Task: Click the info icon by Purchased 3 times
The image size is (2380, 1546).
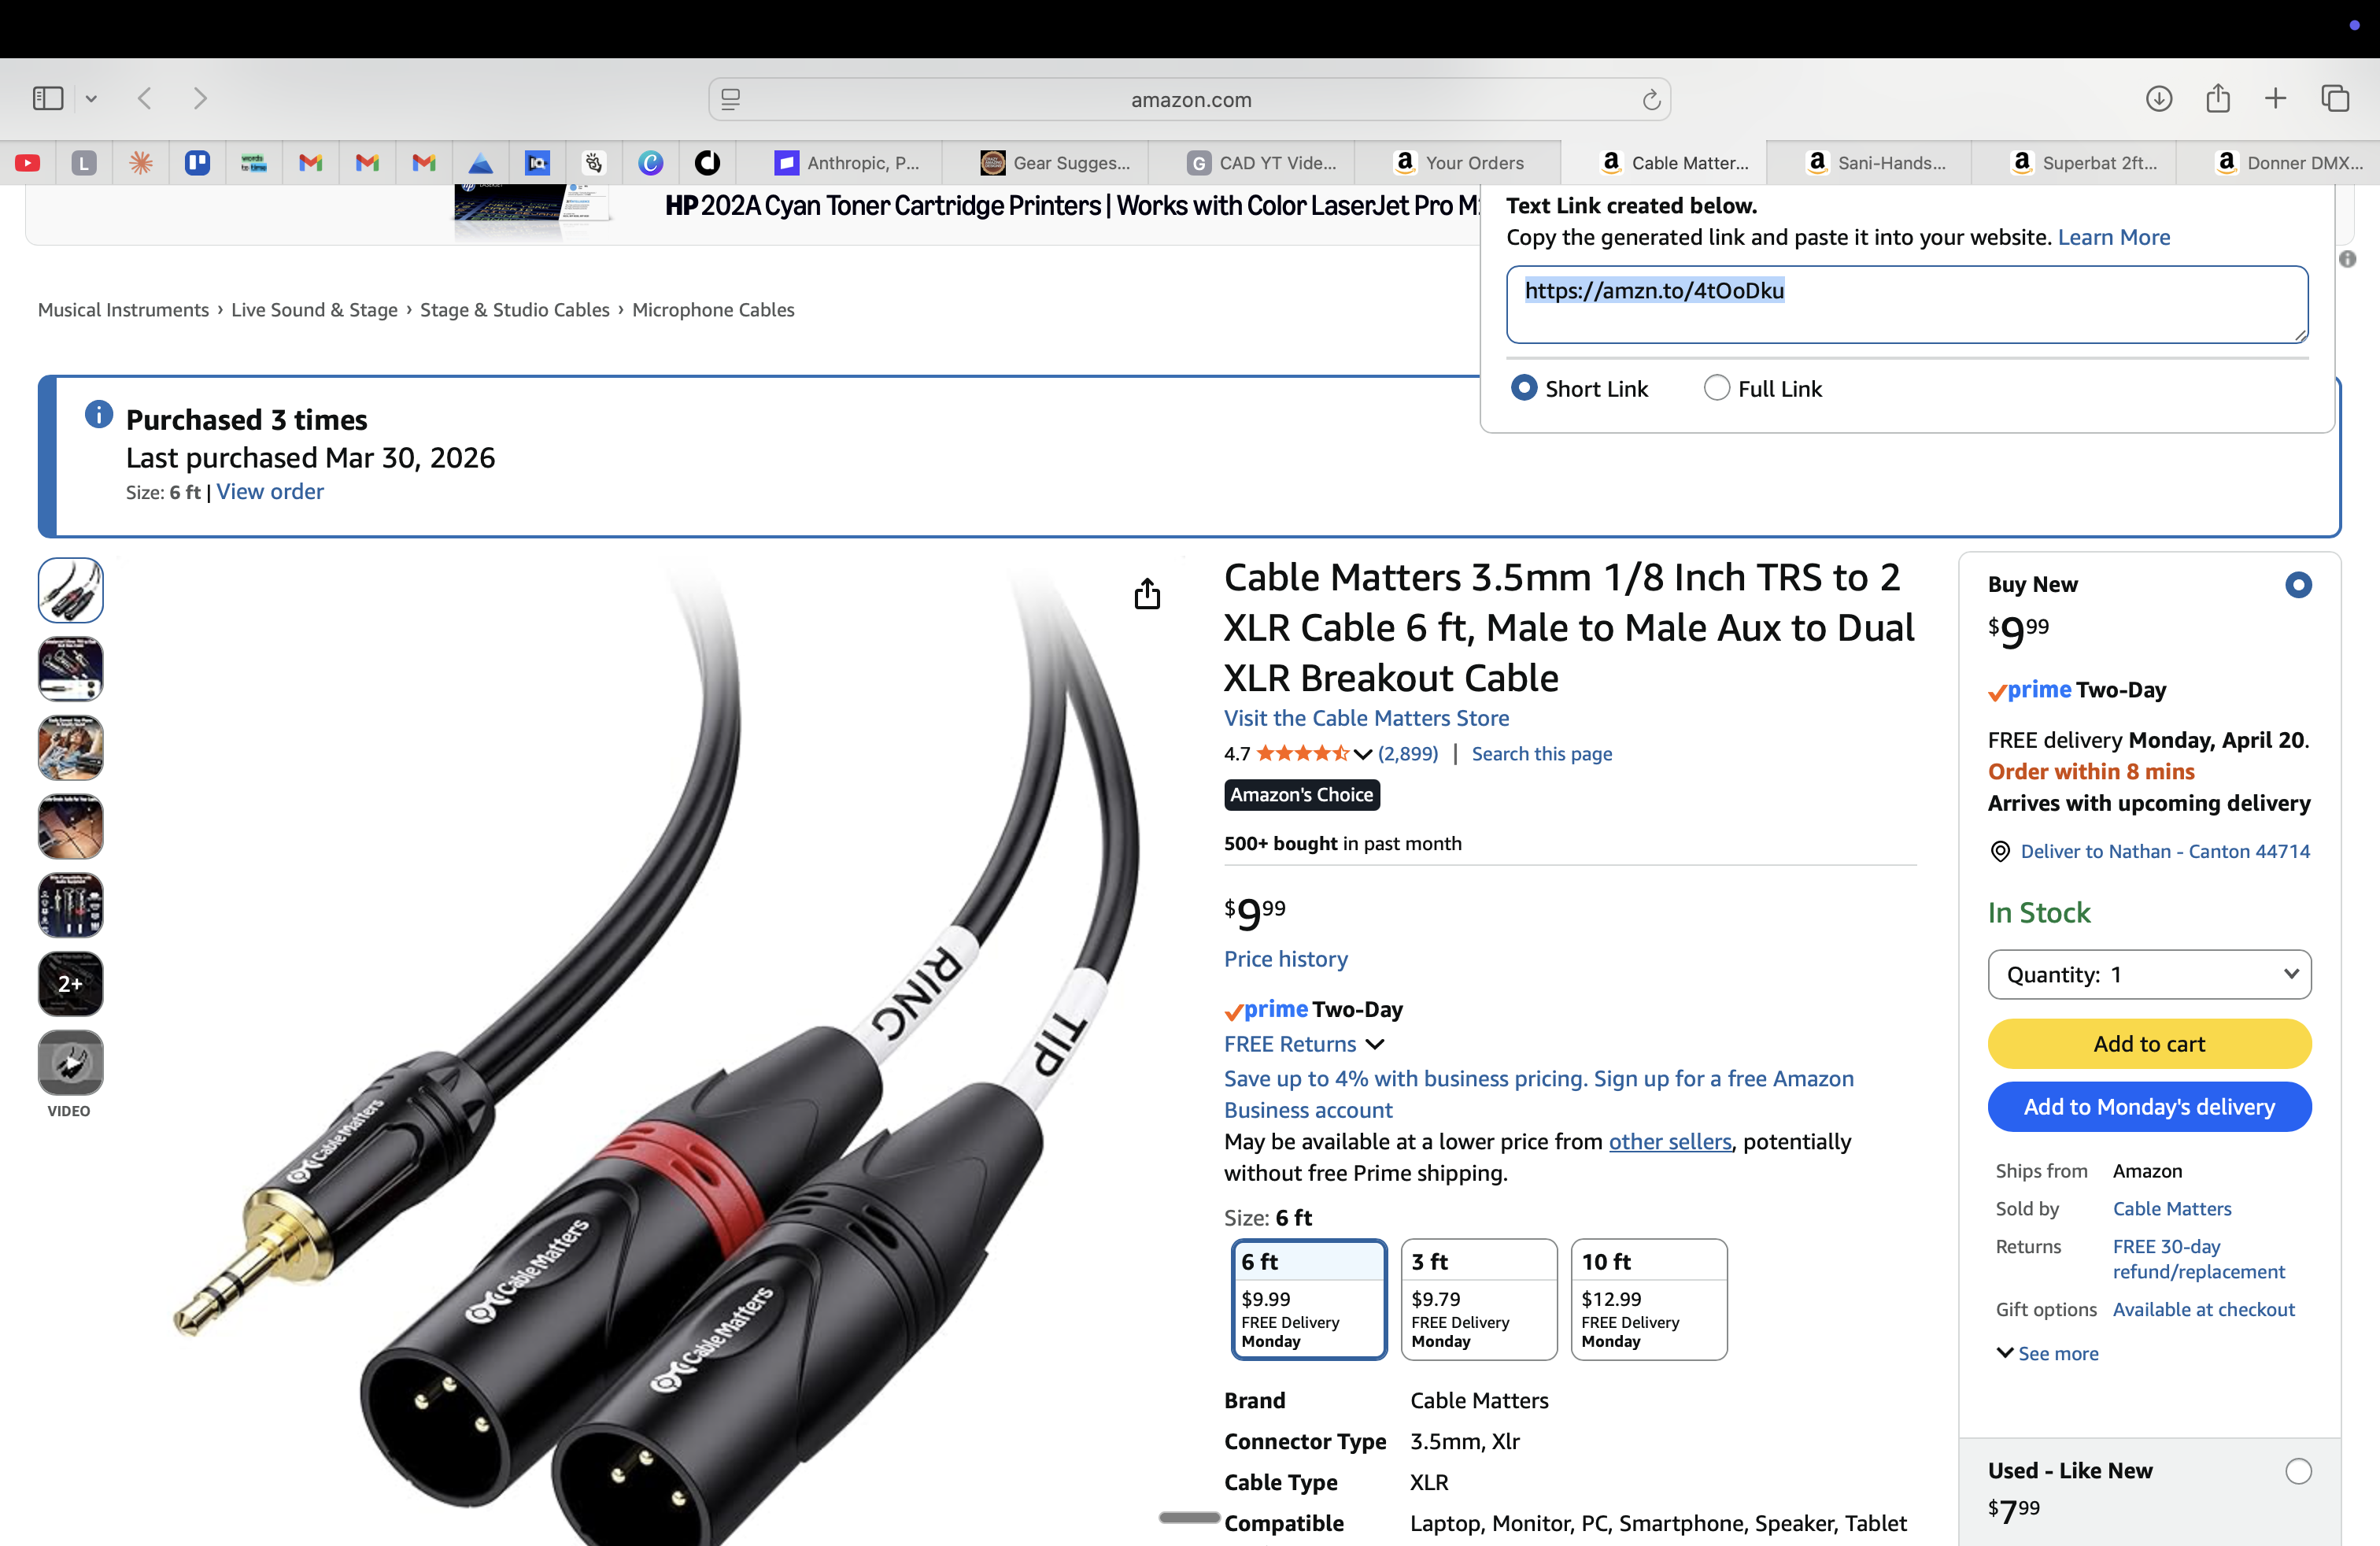Action: click(x=99, y=414)
